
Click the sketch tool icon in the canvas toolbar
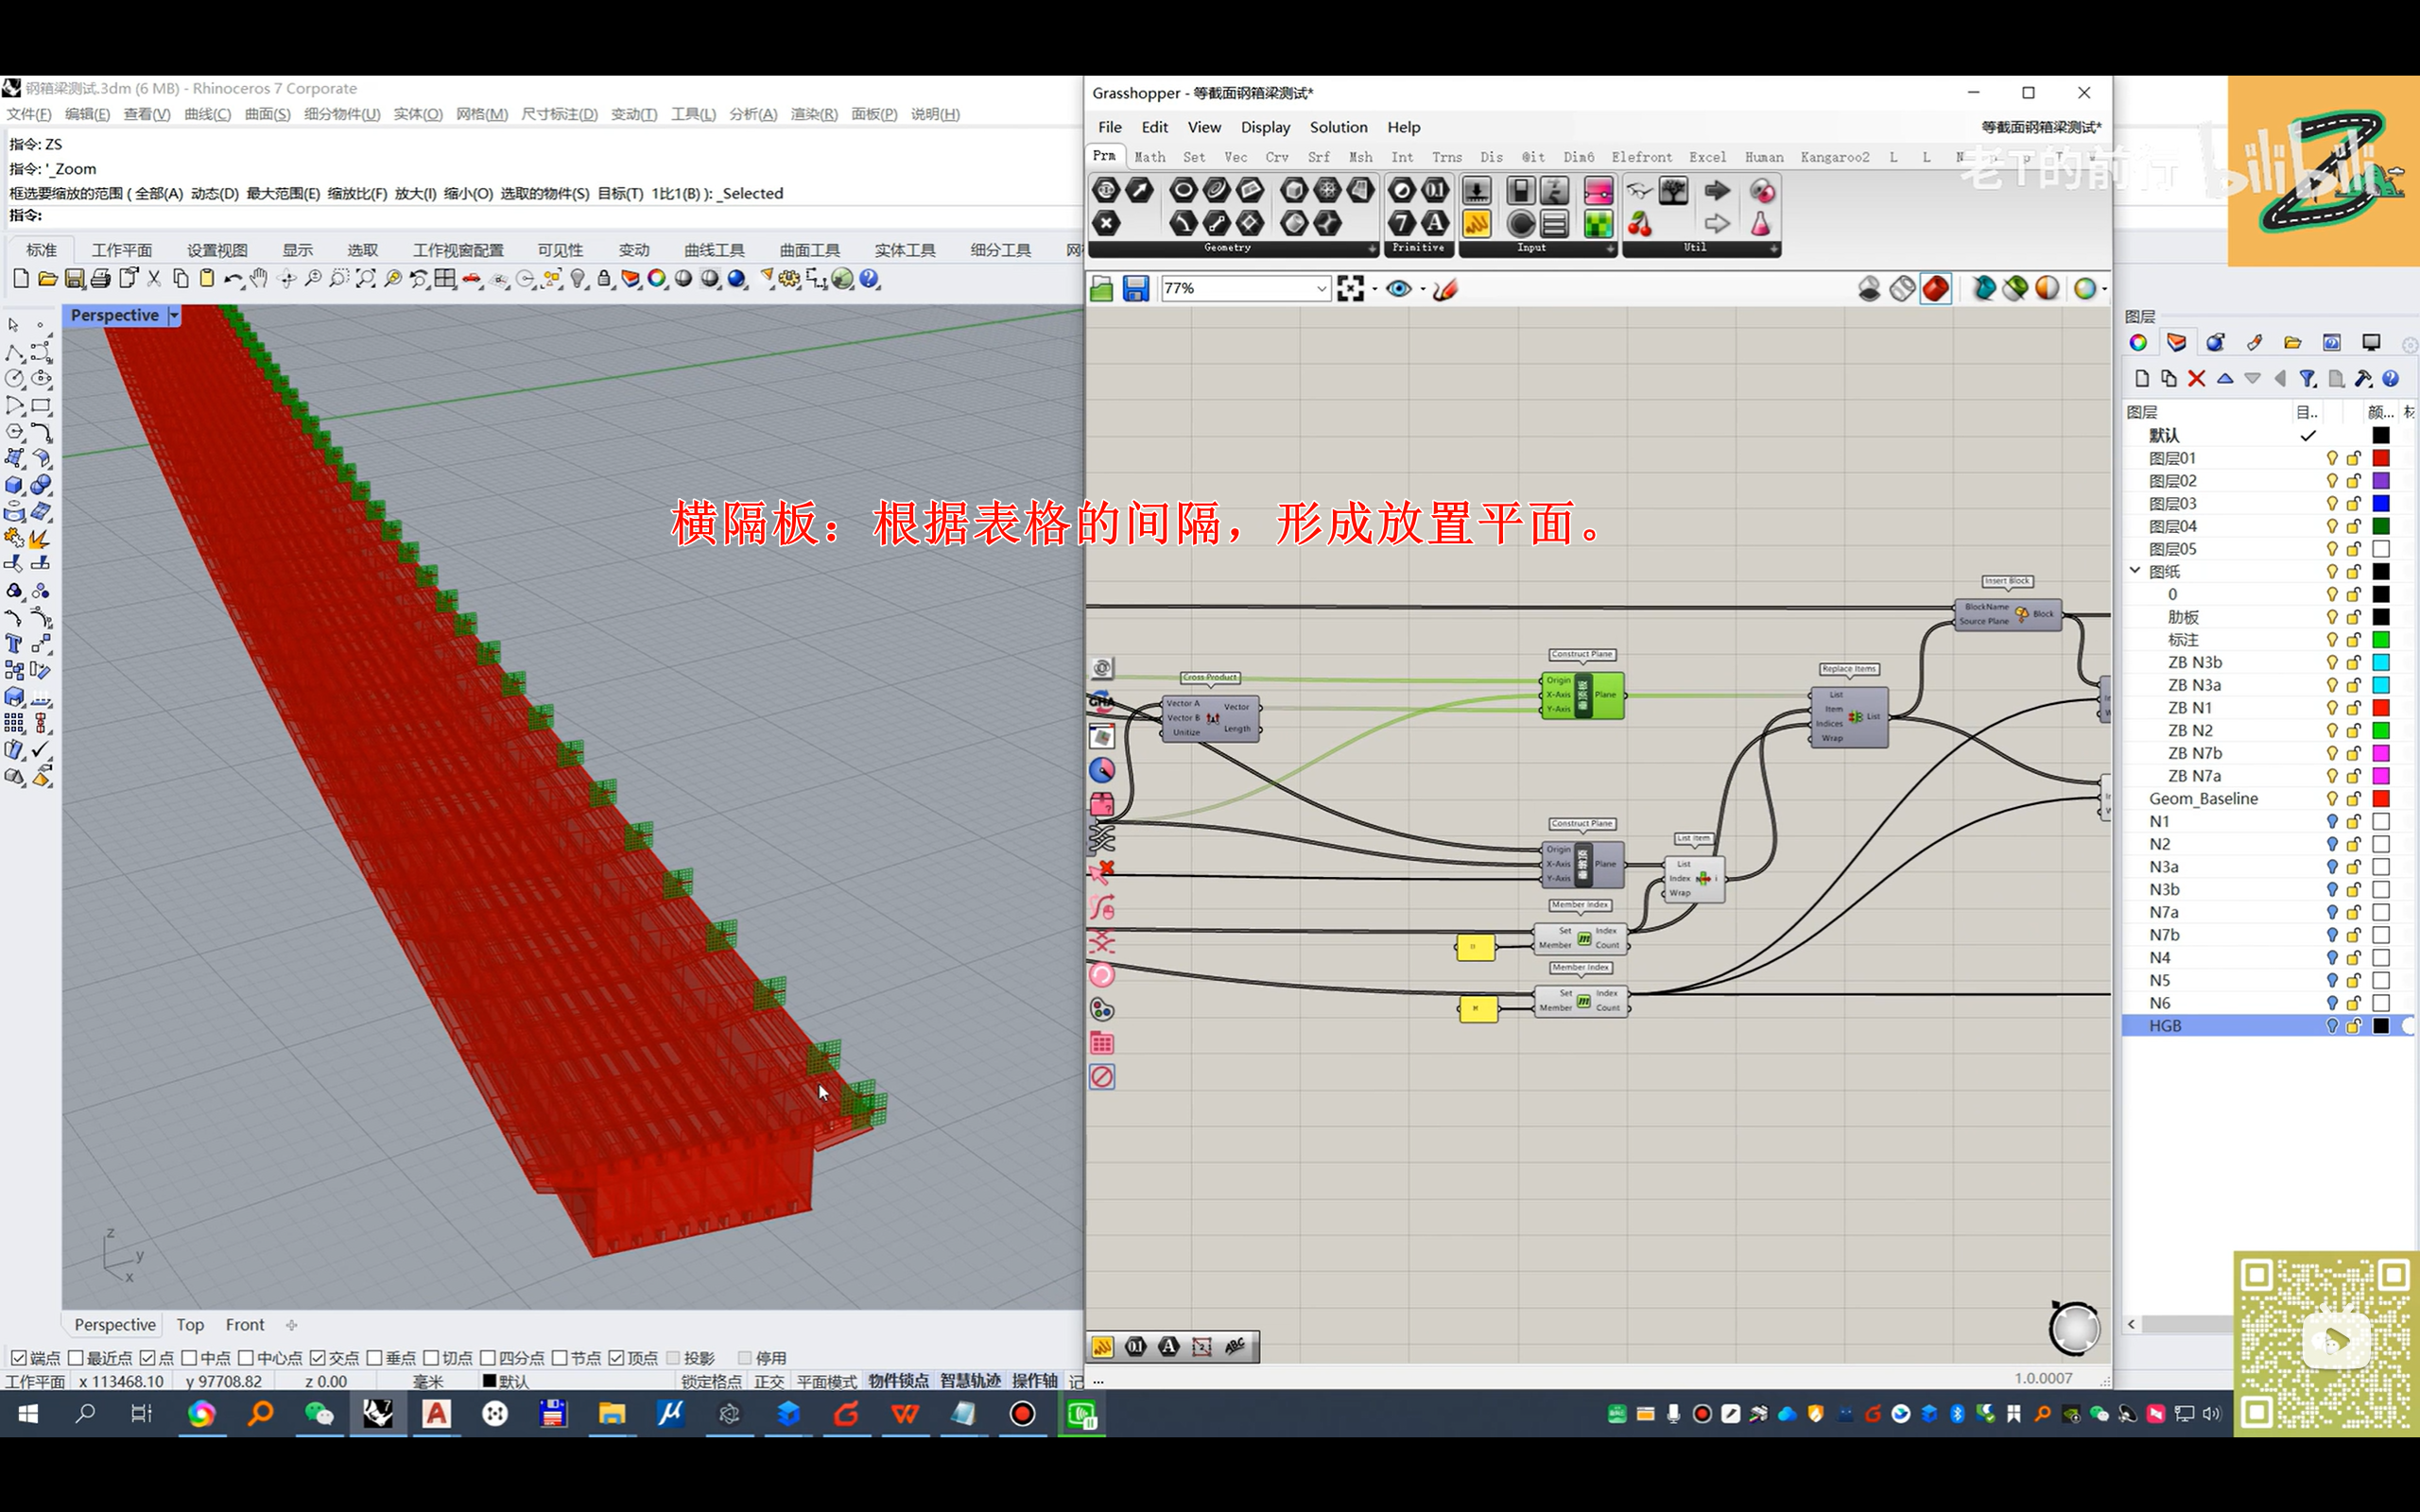click(x=1445, y=289)
